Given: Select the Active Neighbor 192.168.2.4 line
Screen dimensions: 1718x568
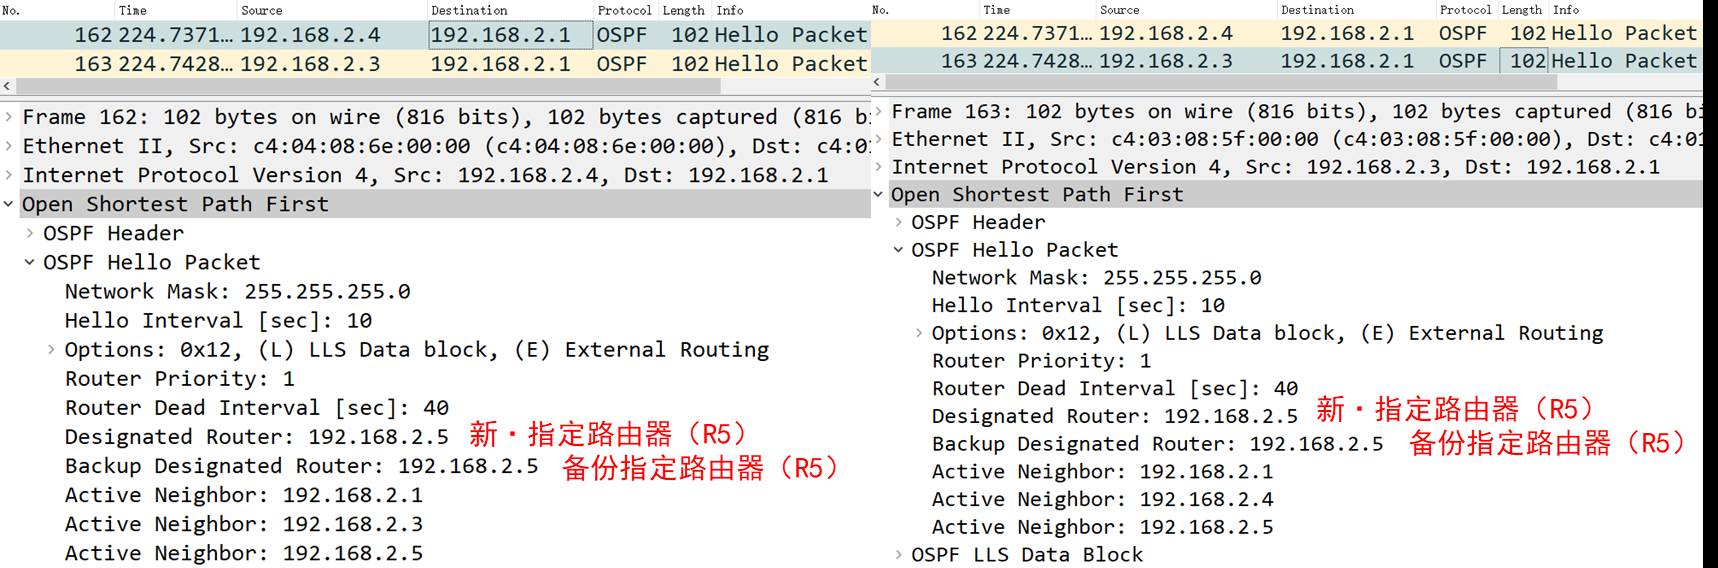Looking at the screenshot, I should 1102,500.
